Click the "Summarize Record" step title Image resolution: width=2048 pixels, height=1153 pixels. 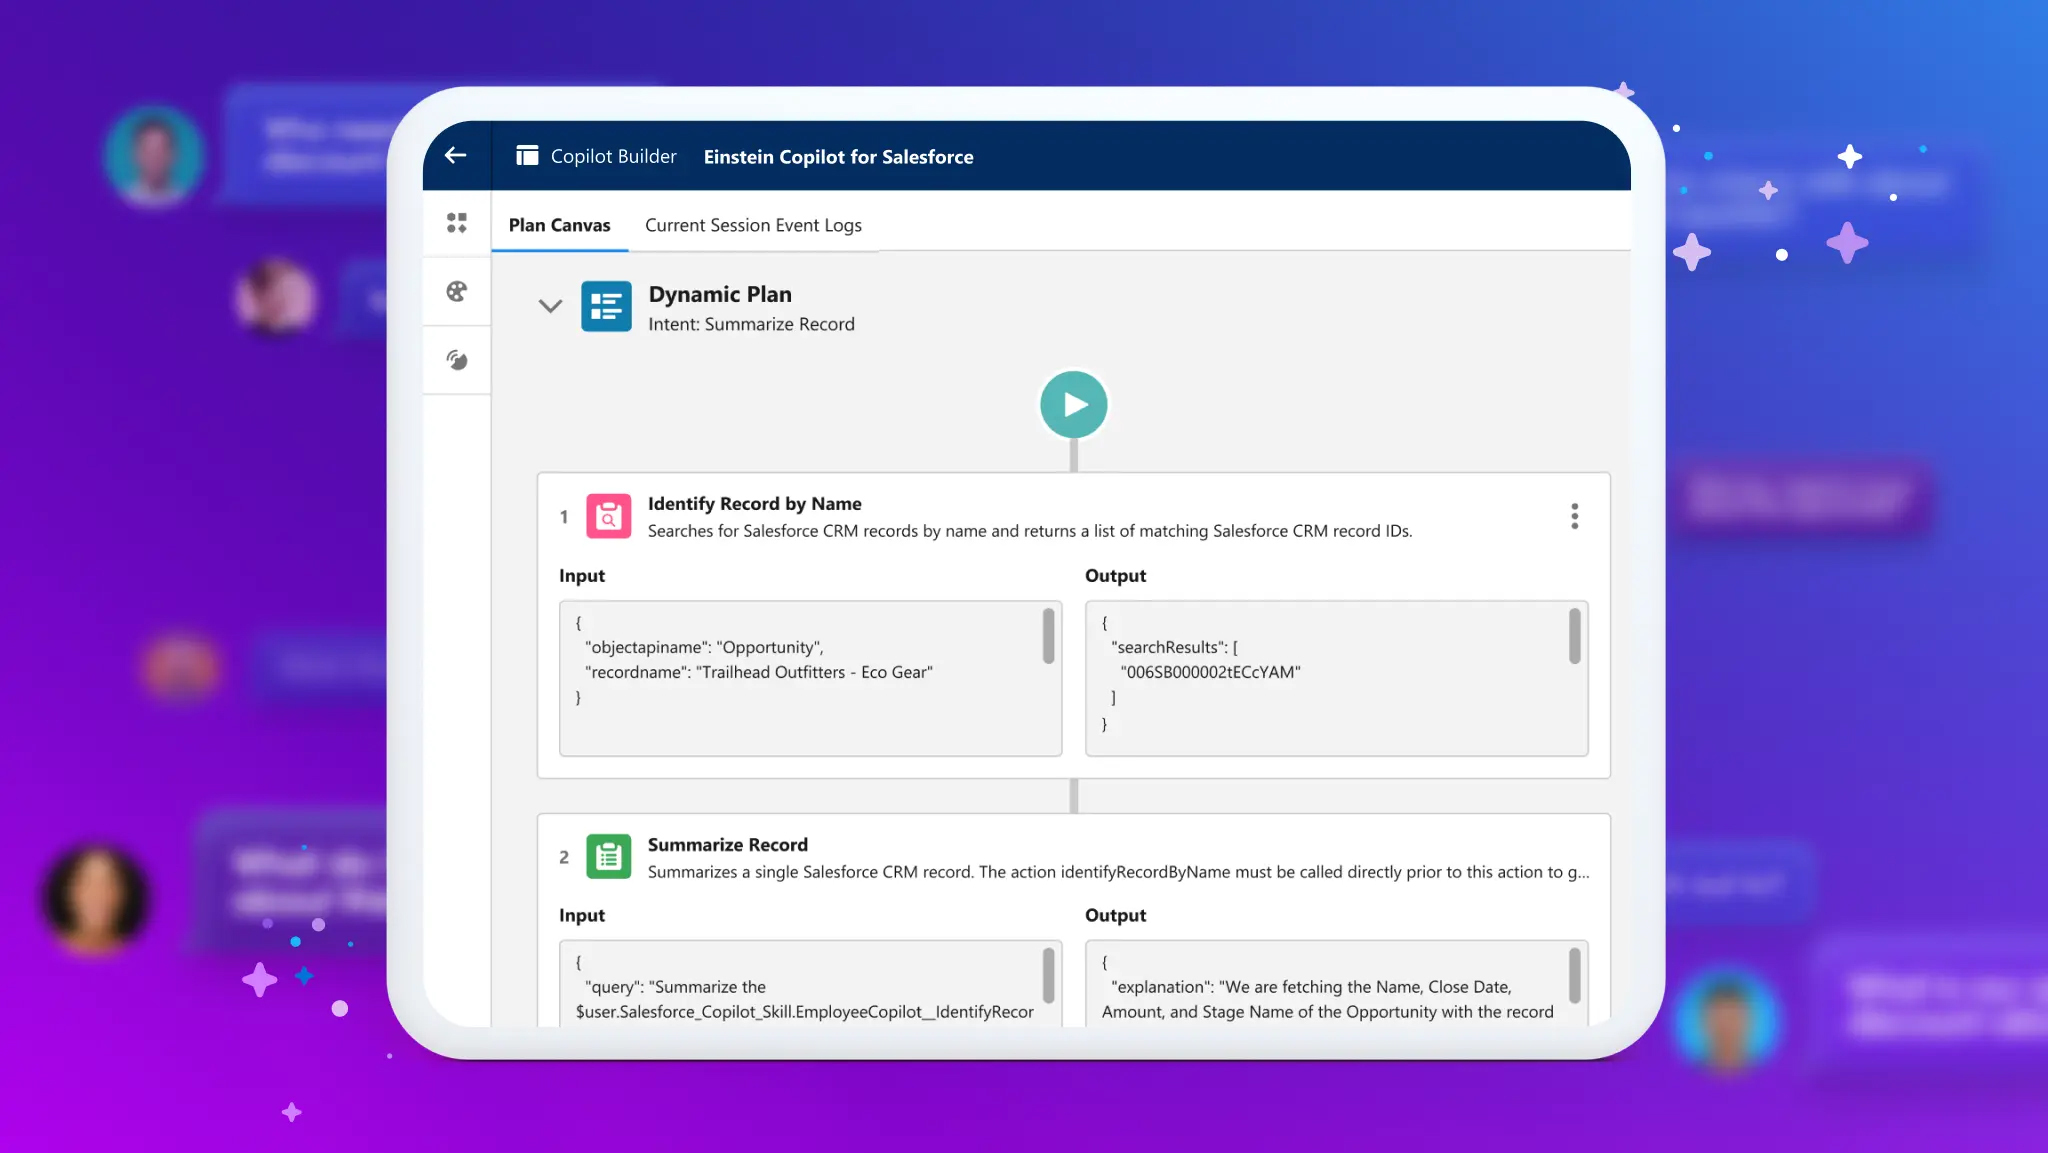pos(727,845)
